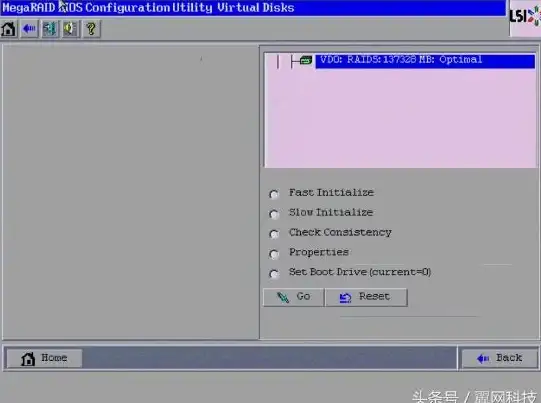
Task: Click the blue back arrow toolbar icon
Action: (x=29, y=29)
